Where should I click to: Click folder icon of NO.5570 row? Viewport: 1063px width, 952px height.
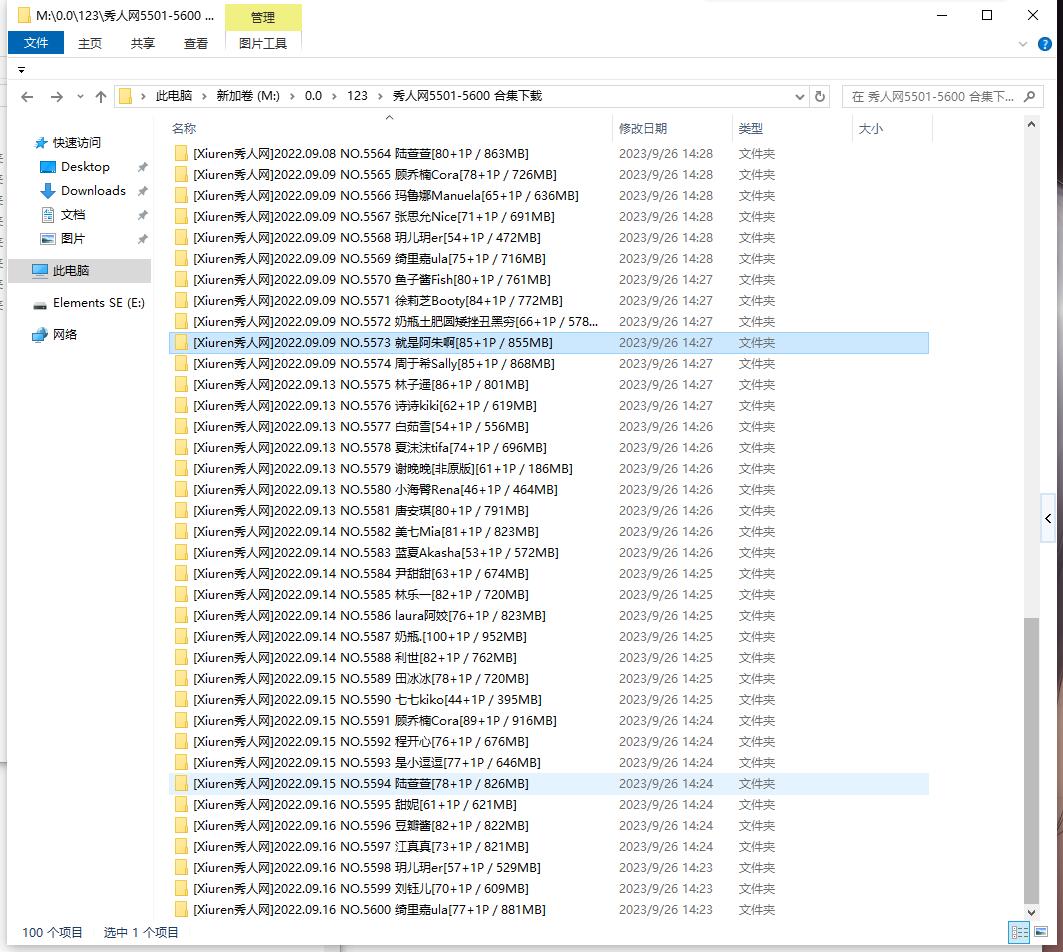tap(181, 279)
